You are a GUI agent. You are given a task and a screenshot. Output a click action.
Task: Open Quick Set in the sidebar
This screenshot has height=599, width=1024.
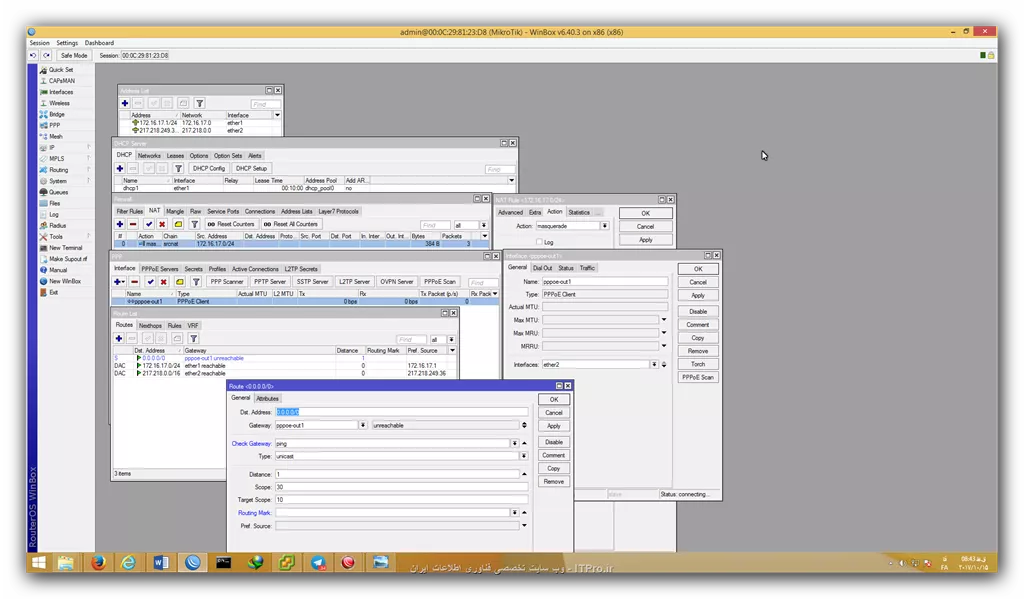pyautogui.click(x=61, y=70)
